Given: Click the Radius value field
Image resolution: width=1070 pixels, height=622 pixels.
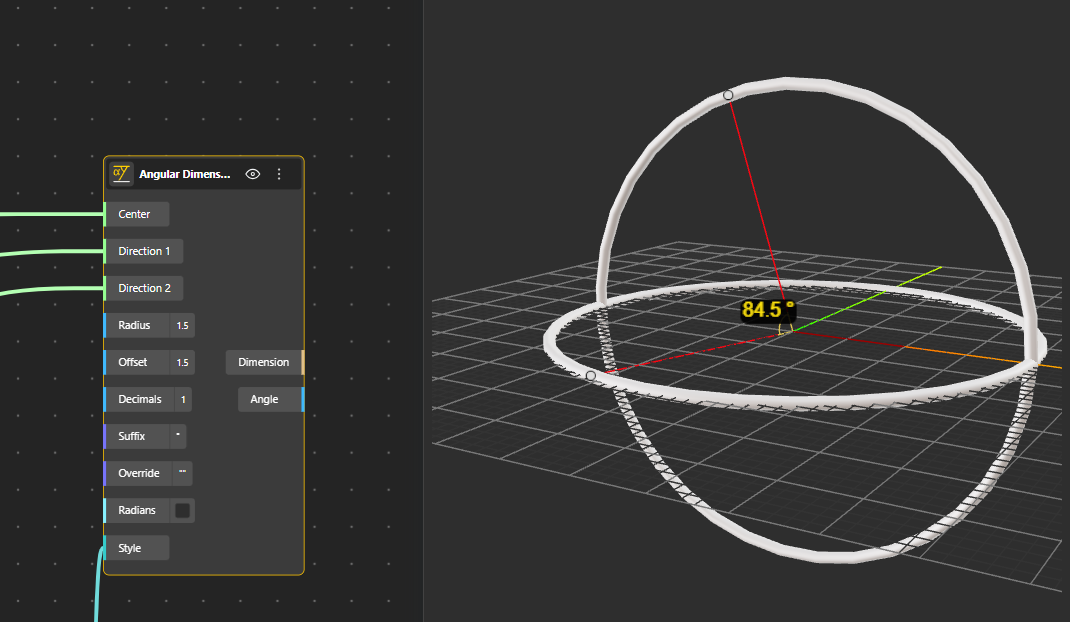Looking at the screenshot, I should pos(183,325).
